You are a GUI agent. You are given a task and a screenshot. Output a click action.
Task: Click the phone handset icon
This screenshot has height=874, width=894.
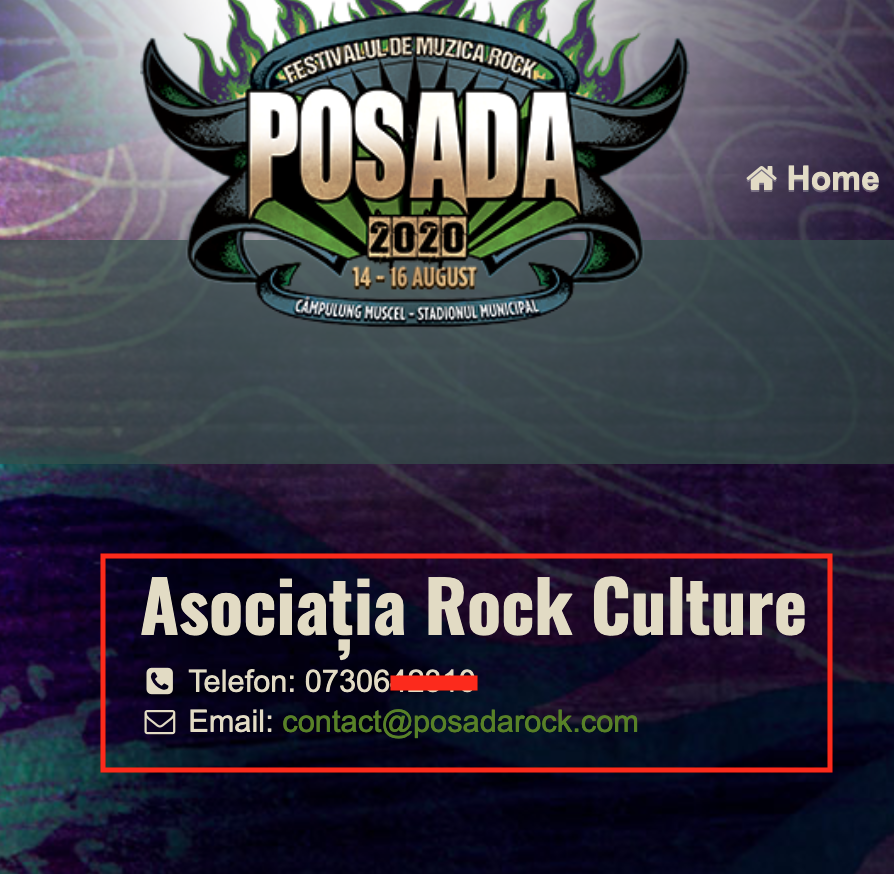(x=160, y=681)
